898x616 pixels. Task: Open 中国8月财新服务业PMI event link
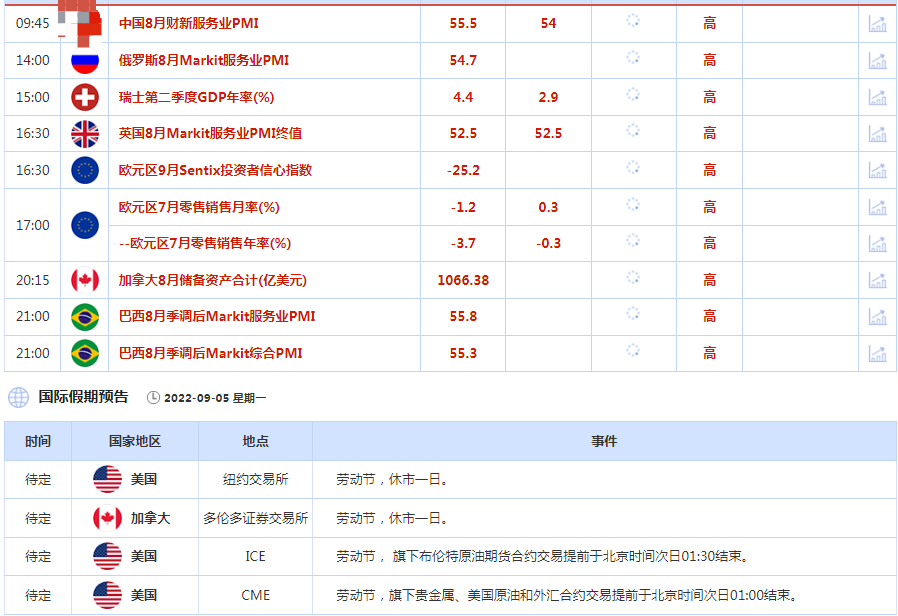[188, 23]
